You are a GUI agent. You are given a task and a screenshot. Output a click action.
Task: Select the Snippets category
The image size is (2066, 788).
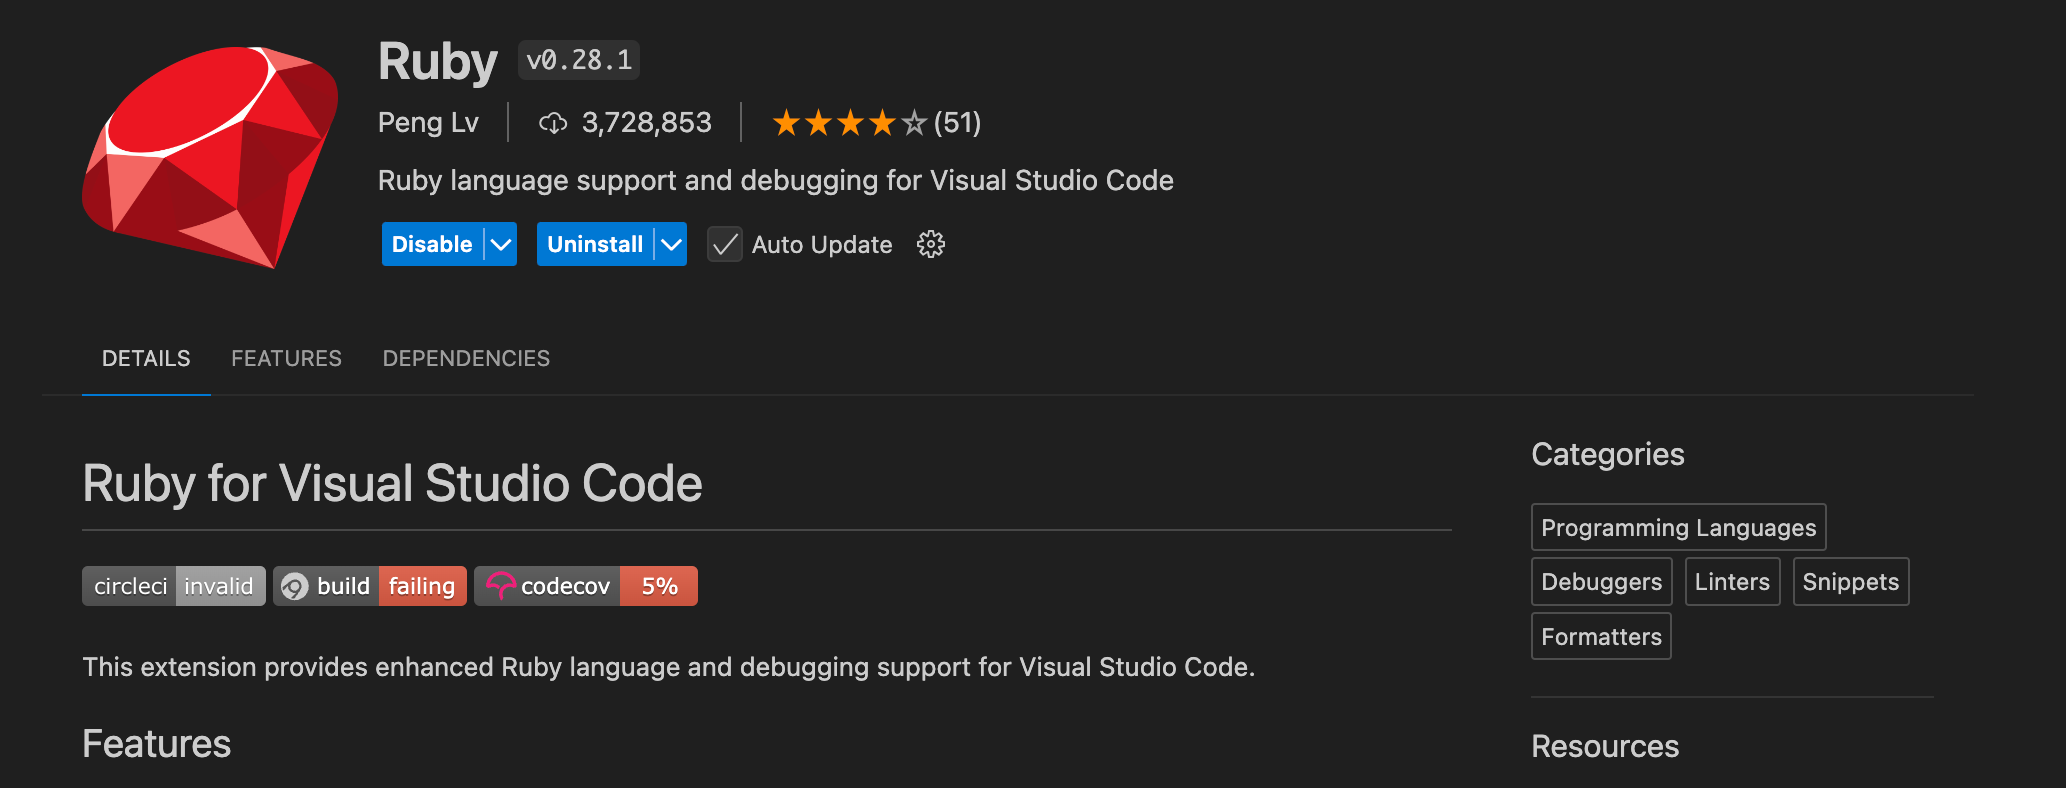point(1851,581)
